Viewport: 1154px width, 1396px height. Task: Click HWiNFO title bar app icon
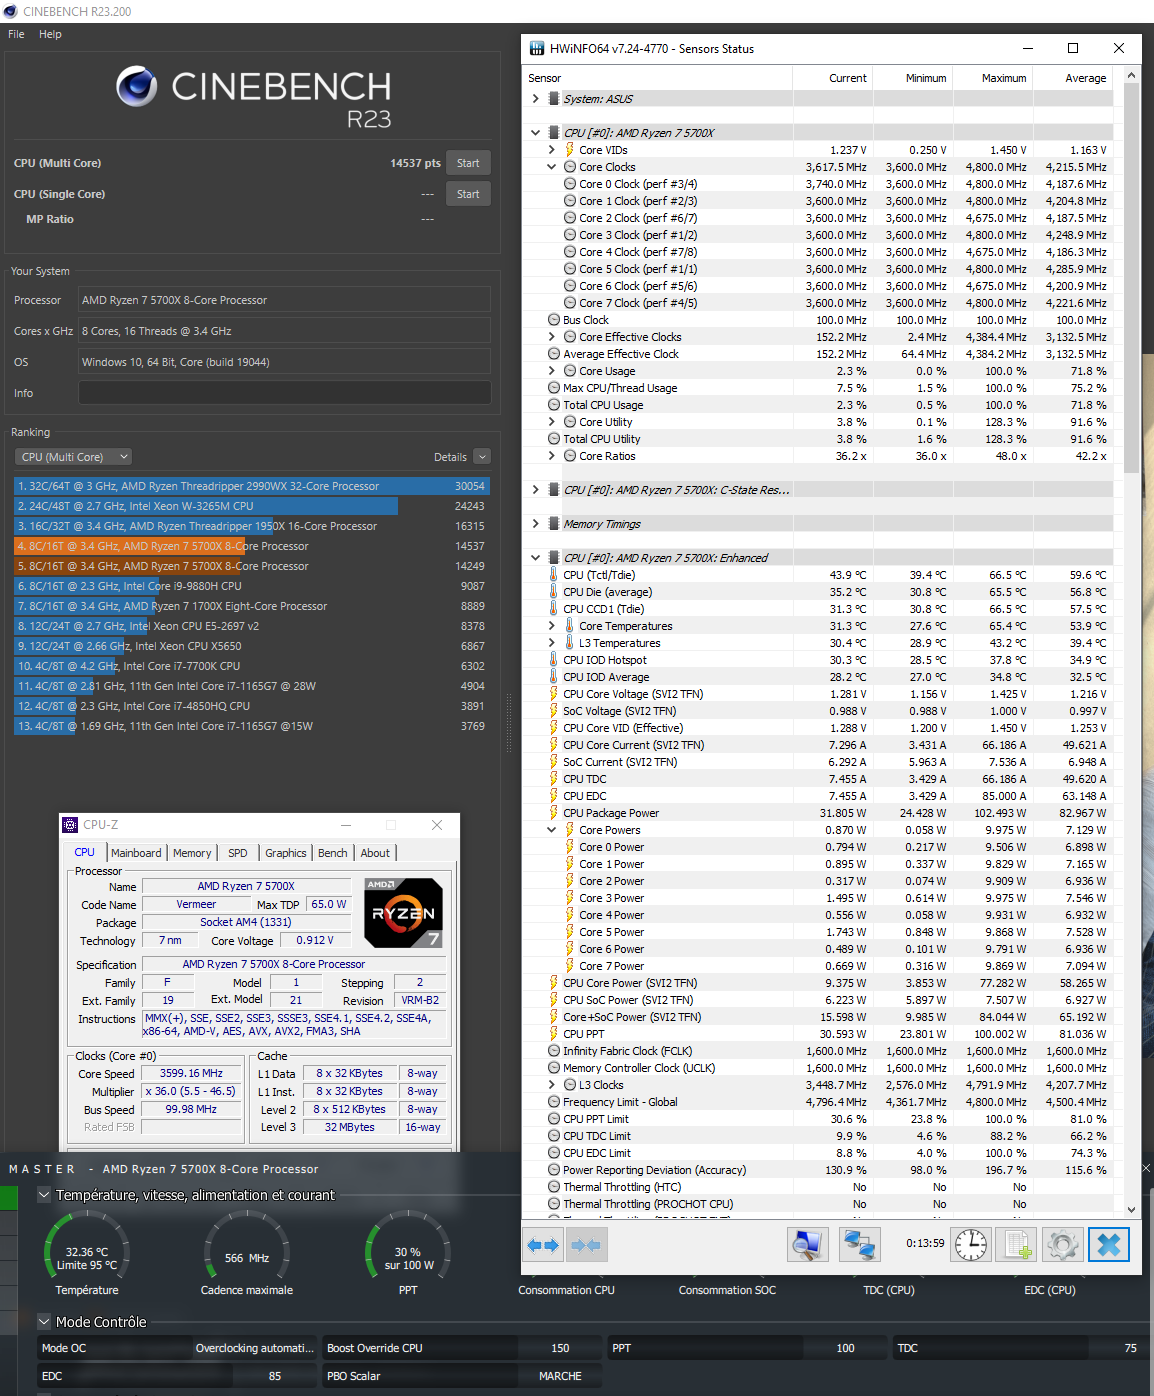tap(537, 48)
